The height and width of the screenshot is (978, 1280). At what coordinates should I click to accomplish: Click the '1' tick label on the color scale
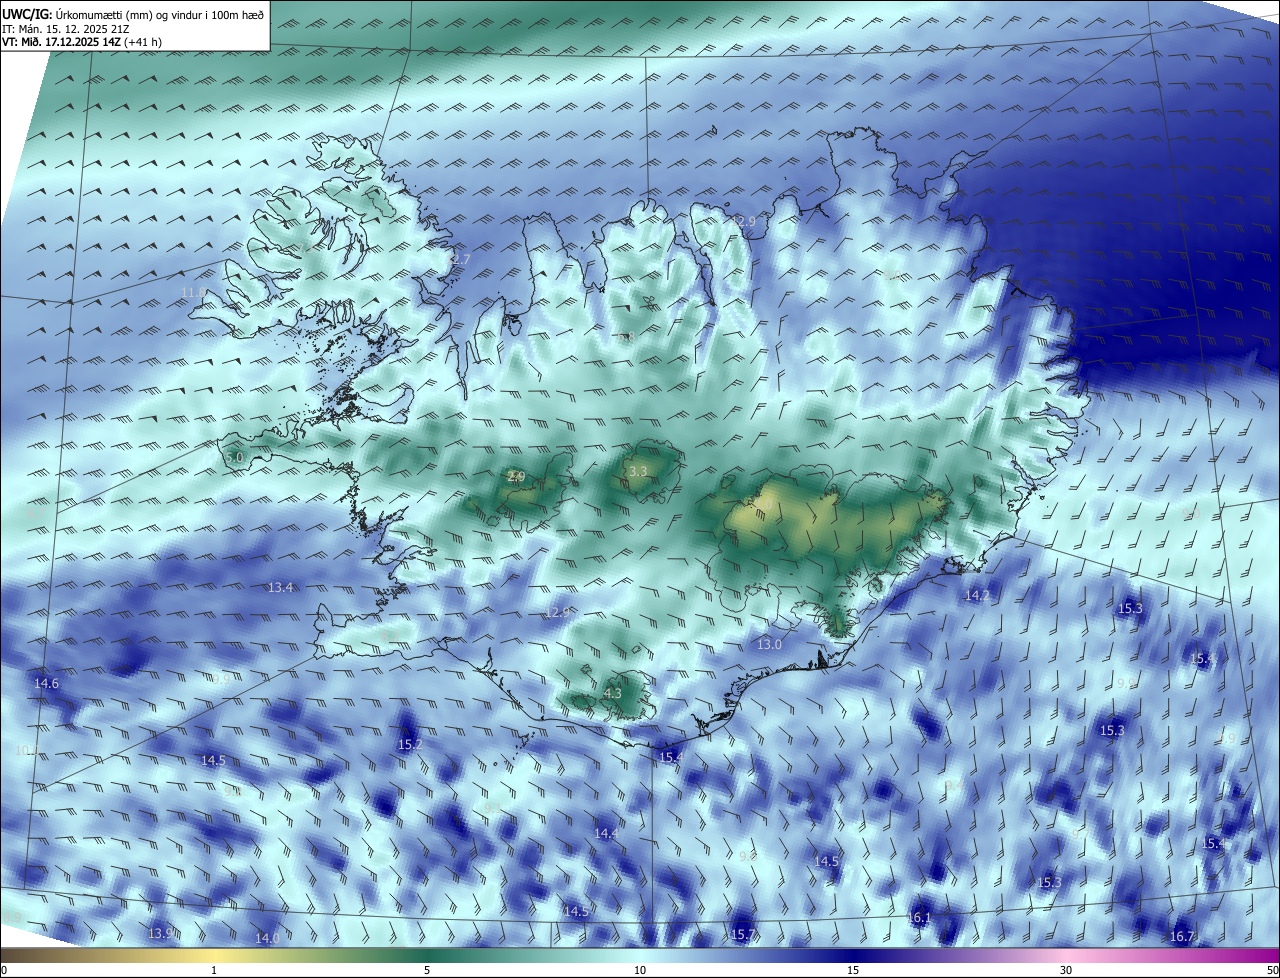click(x=214, y=970)
